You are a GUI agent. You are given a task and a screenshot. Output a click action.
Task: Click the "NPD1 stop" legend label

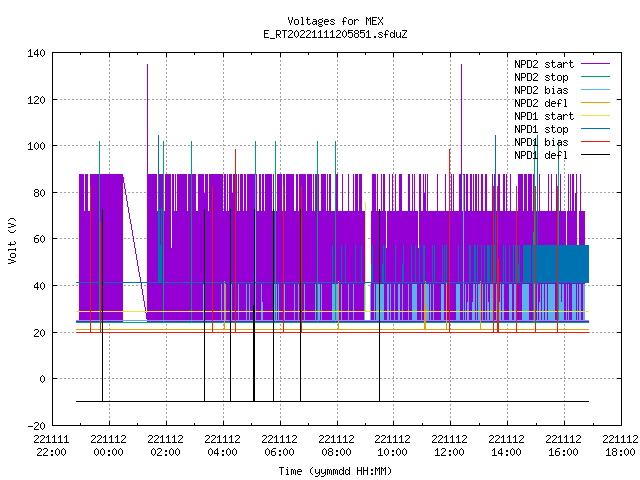coord(541,129)
